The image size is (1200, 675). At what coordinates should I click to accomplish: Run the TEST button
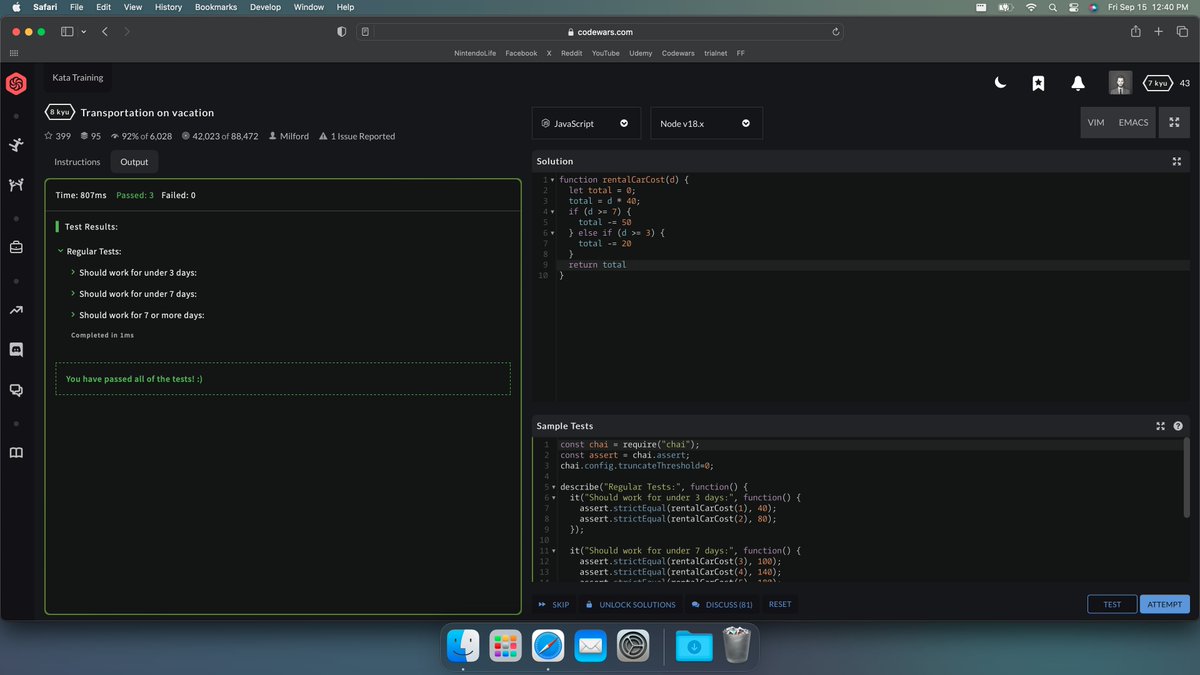point(1112,604)
